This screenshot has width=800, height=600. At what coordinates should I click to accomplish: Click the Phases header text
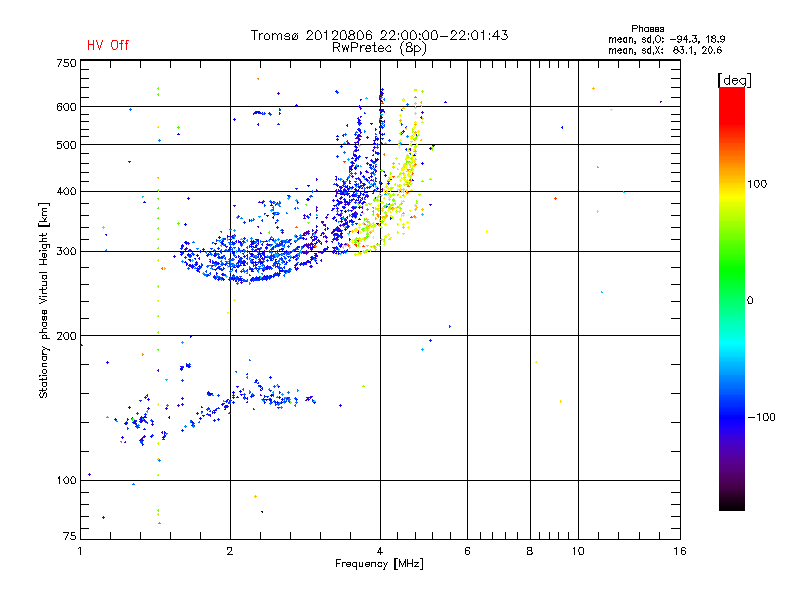(647, 29)
